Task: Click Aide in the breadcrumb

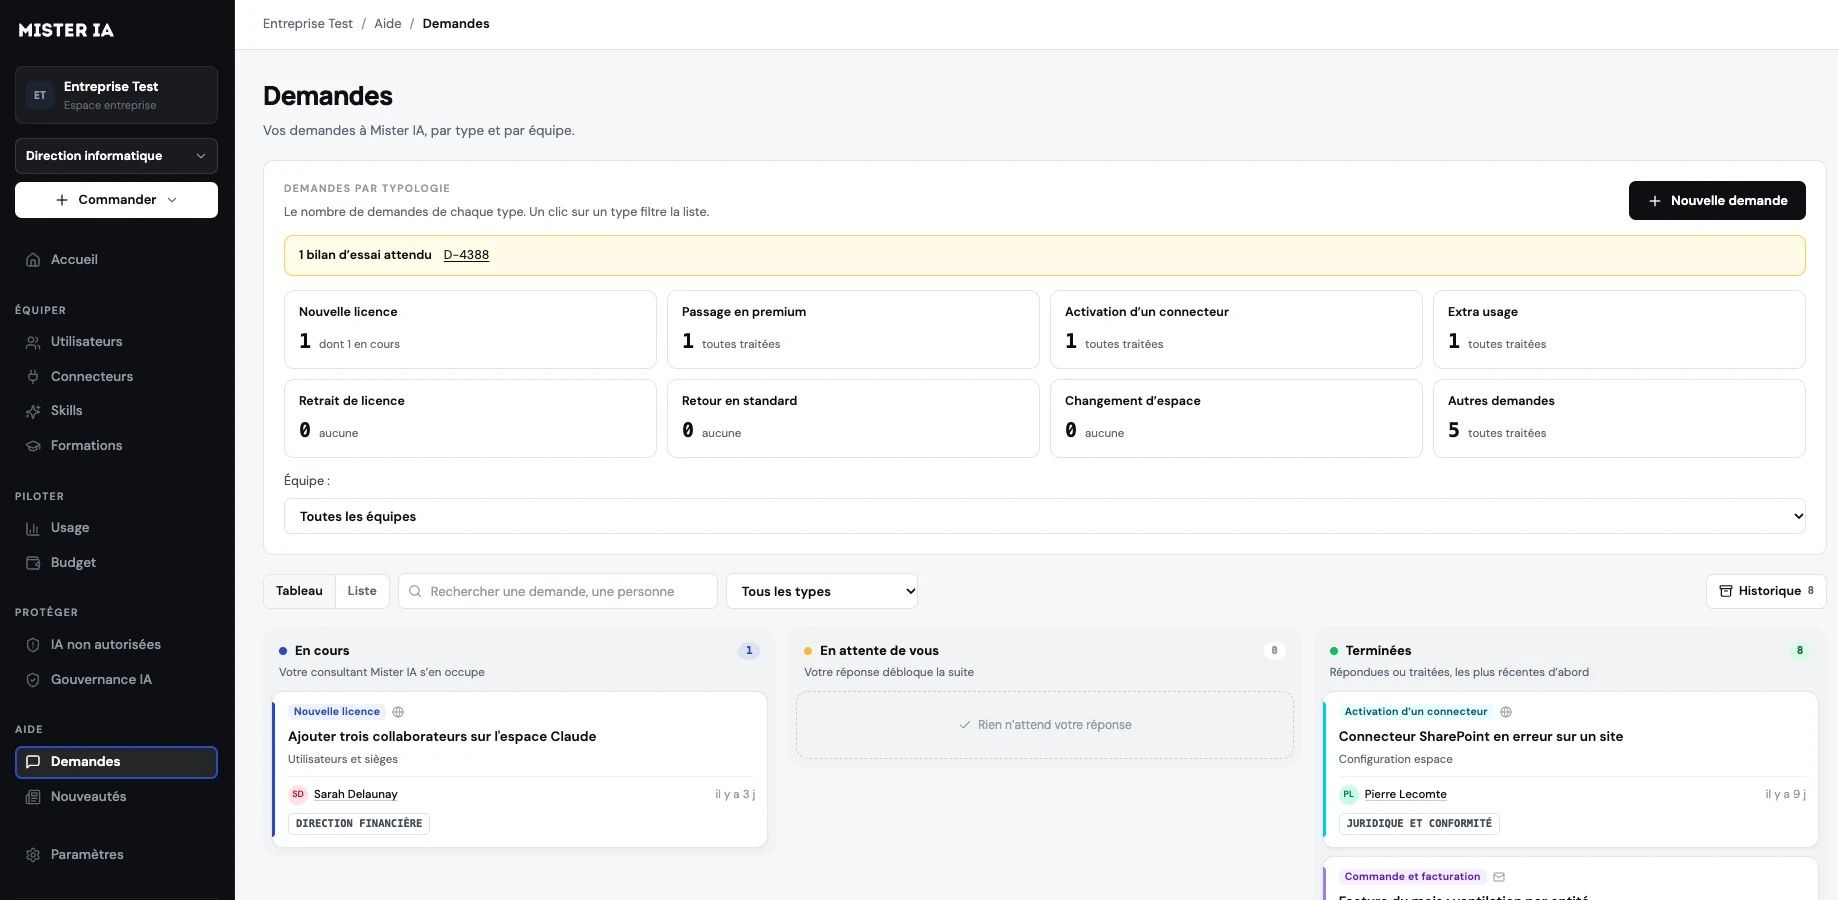Action: (388, 24)
